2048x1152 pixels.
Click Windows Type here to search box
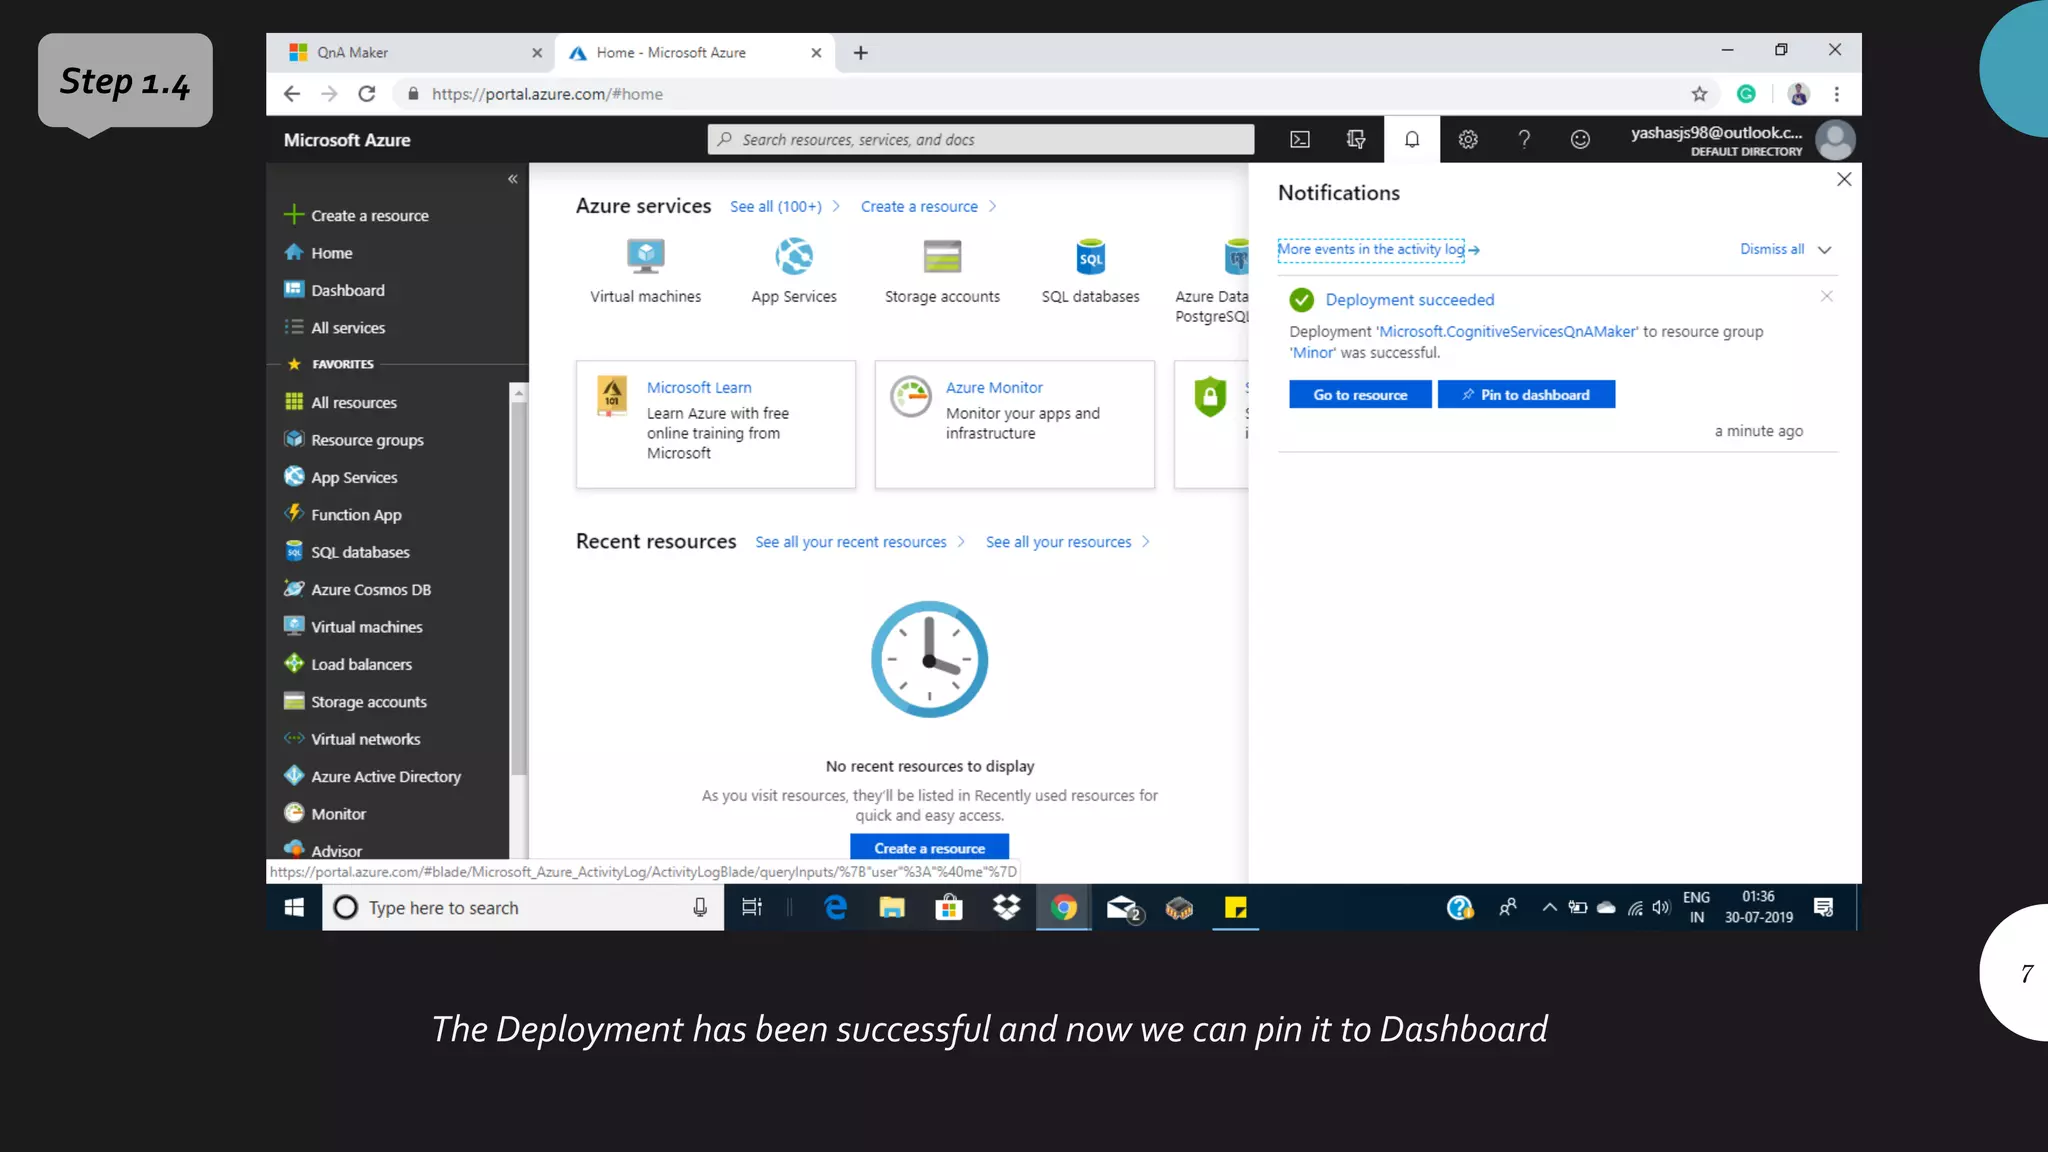pyautogui.click(x=523, y=908)
